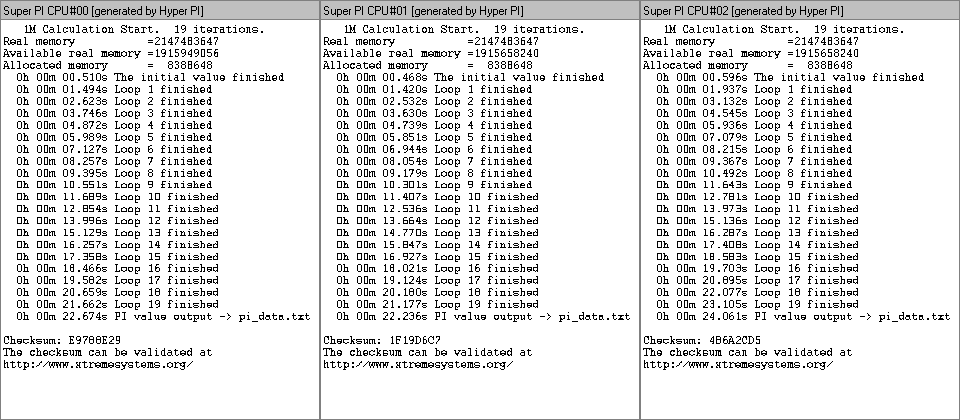
Task: Click Loop 1 finished line in CPU#02
Action: point(754,89)
